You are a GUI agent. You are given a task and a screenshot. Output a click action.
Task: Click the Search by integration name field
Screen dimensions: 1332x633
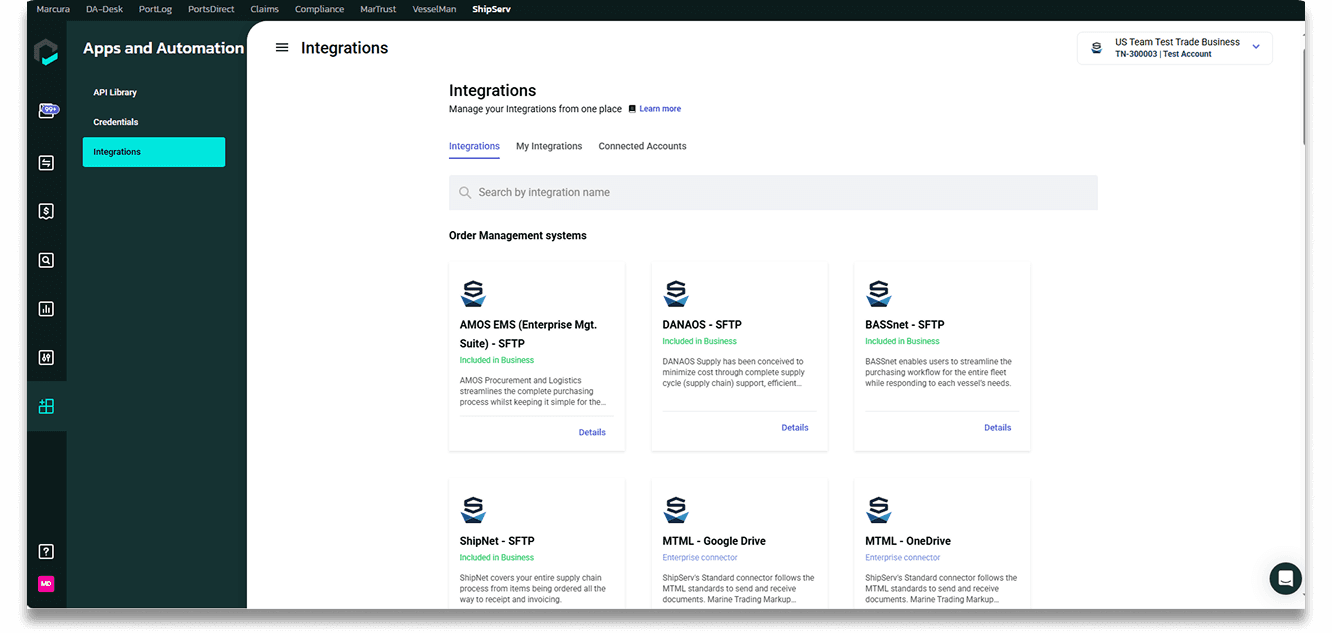click(x=773, y=193)
